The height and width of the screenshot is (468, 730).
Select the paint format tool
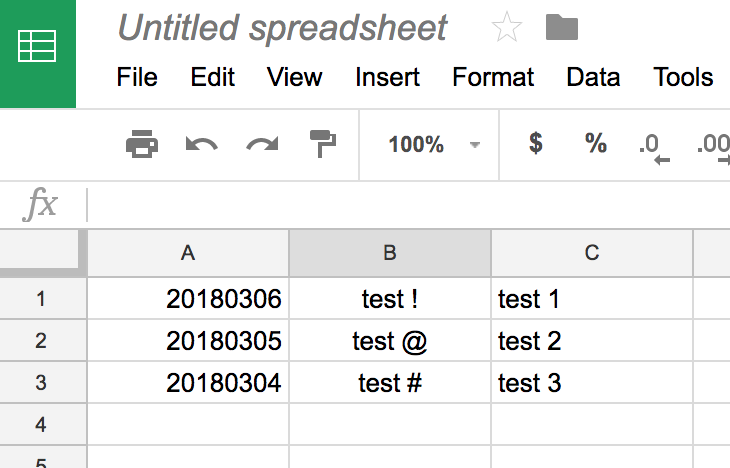coord(322,145)
